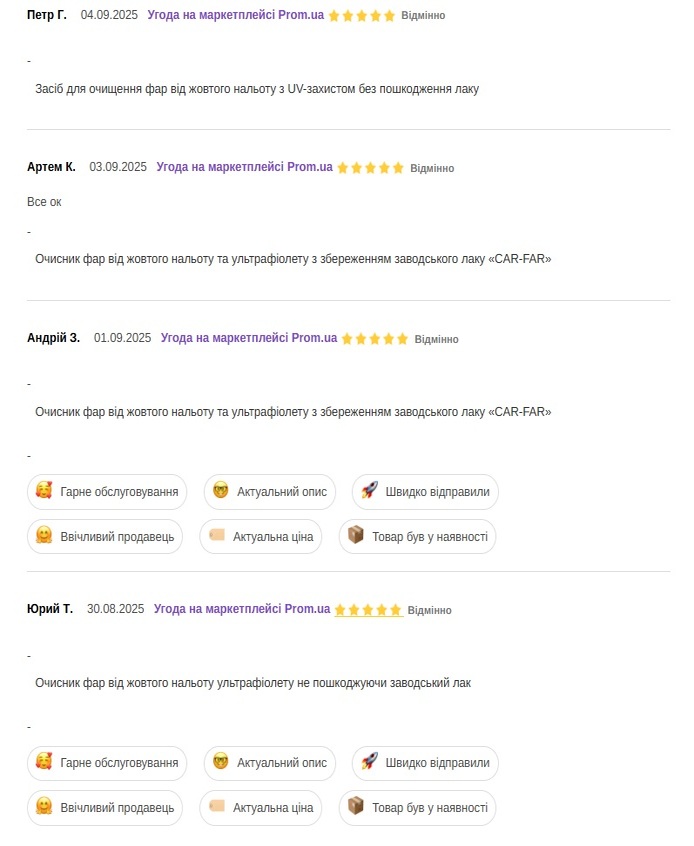Select 'Ввічливий продавець' tag under Андрій З.'s review
Viewport: 694px width, 846px height.
(x=105, y=537)
